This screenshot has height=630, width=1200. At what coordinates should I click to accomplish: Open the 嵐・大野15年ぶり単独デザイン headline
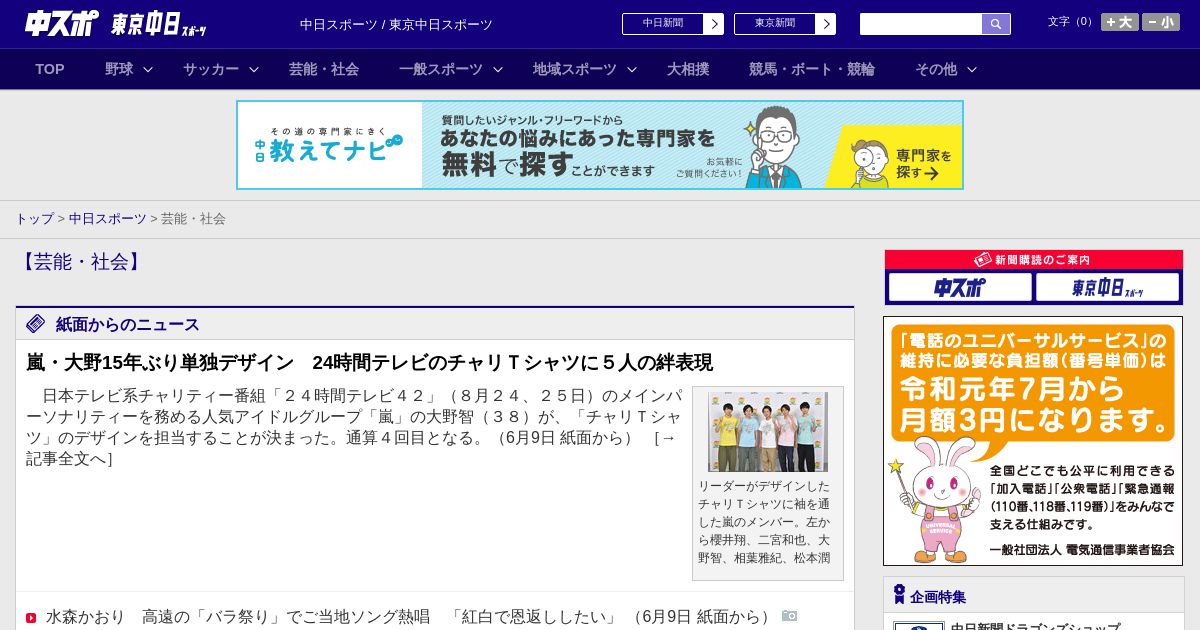[369, 362]
